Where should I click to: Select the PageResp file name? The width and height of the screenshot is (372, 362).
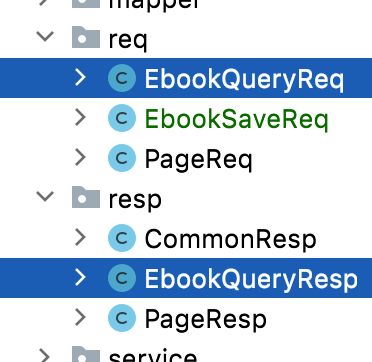coord(206,320)
